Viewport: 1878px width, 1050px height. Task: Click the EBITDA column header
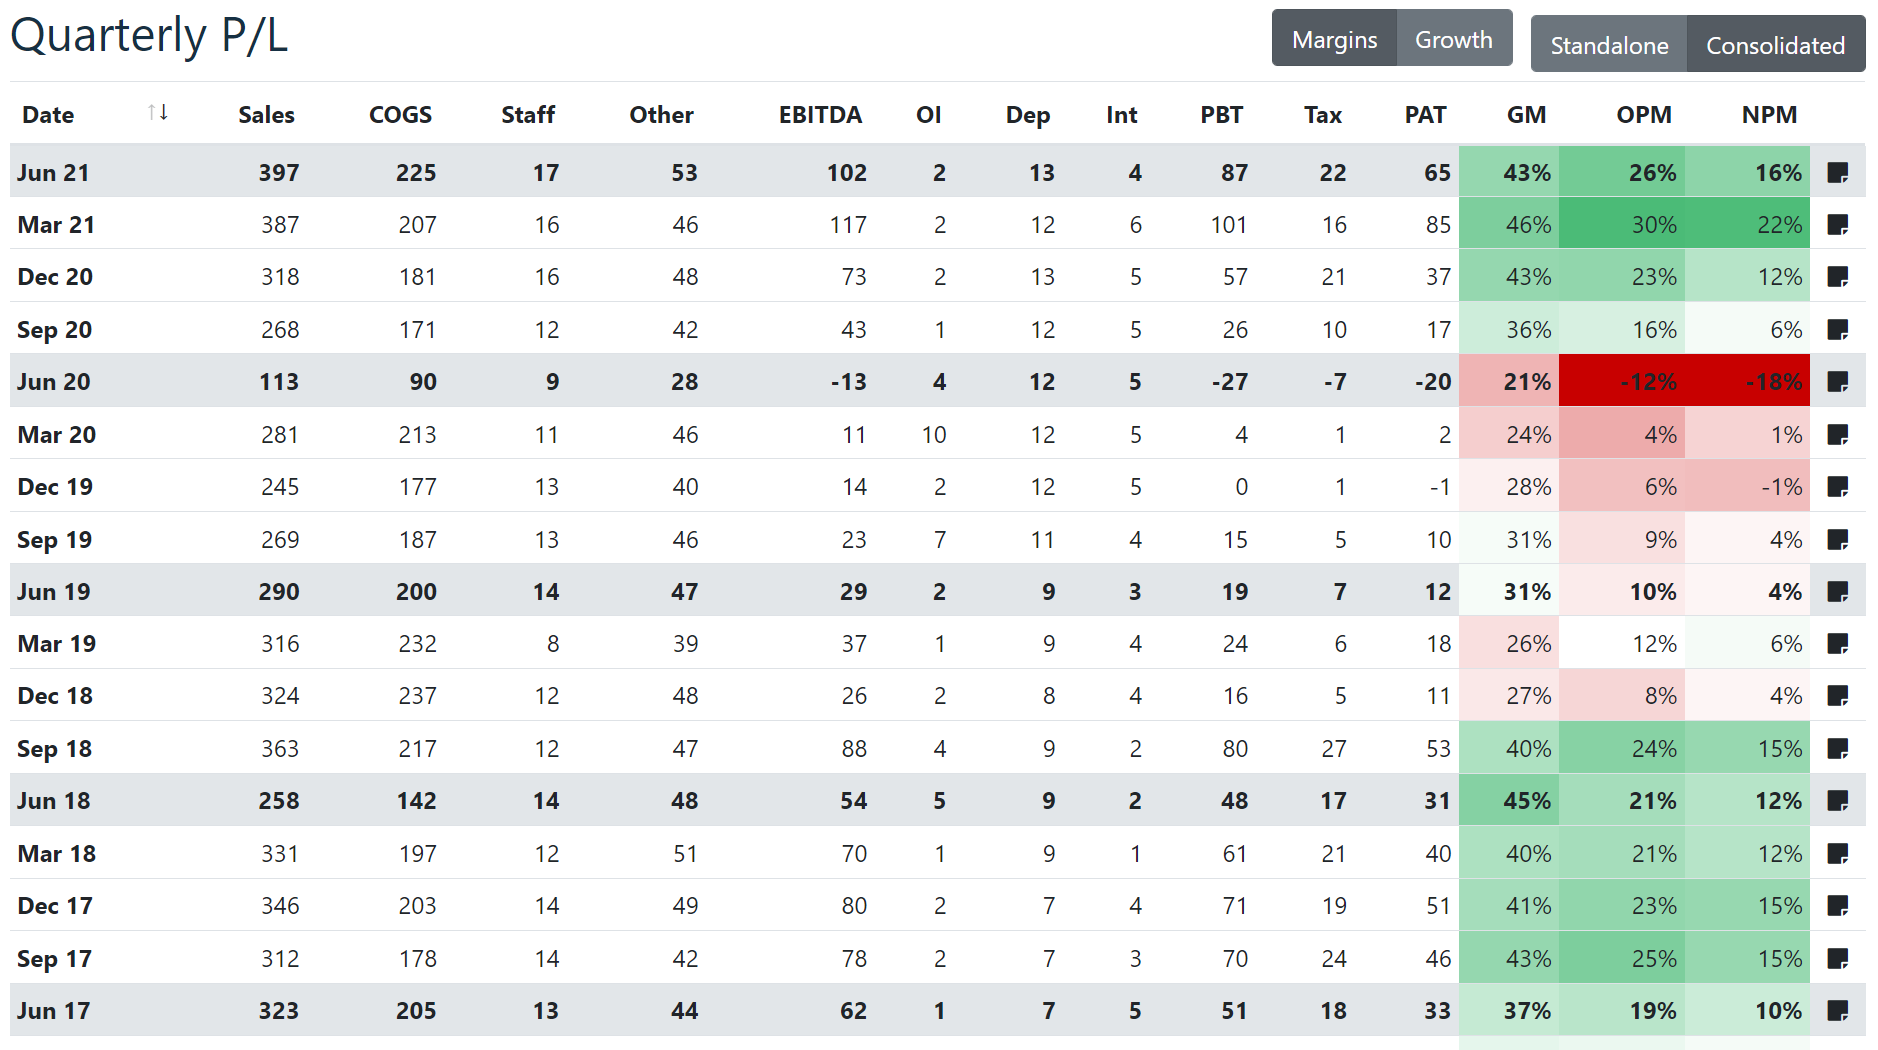[820, 115]
